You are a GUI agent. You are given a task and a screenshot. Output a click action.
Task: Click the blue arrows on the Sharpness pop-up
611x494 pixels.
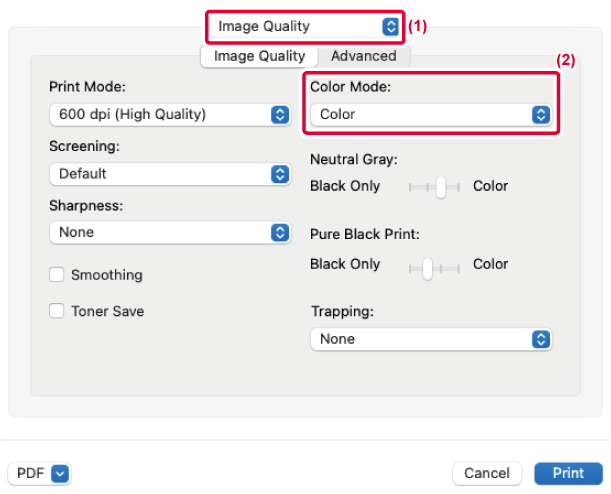[280, 232]
